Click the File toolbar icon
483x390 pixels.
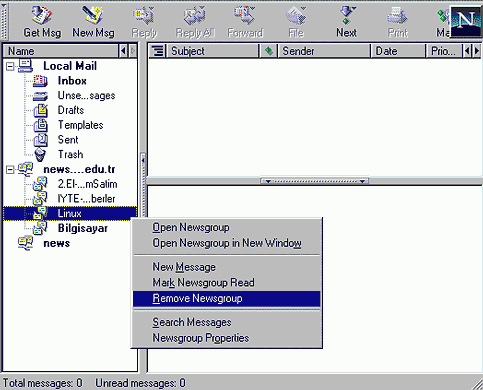tap(296, 15)
